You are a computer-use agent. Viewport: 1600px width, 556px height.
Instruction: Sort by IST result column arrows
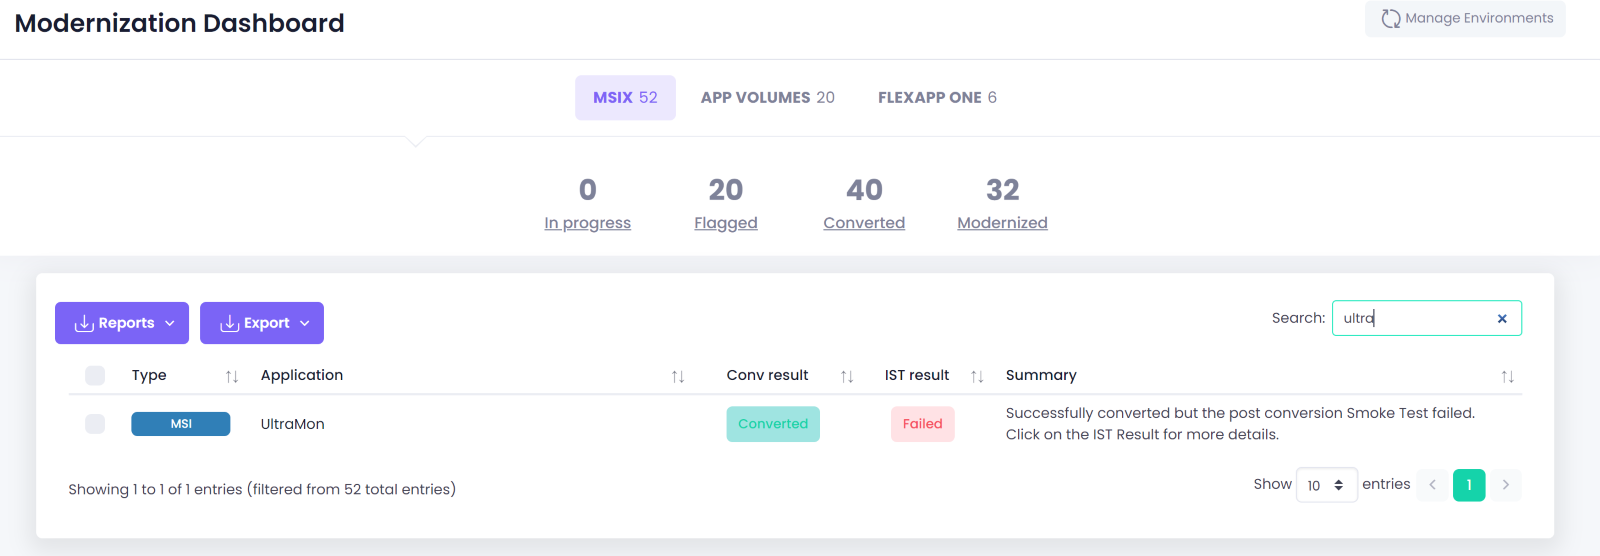click(x=977, y=377)
